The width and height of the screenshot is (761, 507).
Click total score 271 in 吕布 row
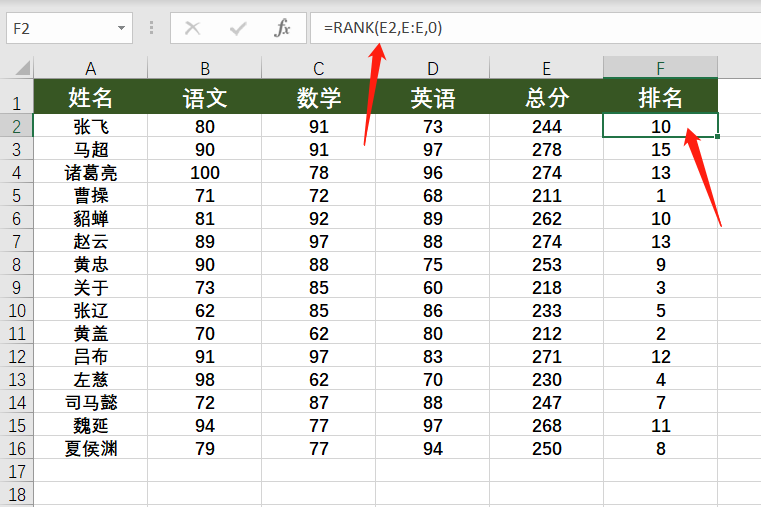click(546, 357)
